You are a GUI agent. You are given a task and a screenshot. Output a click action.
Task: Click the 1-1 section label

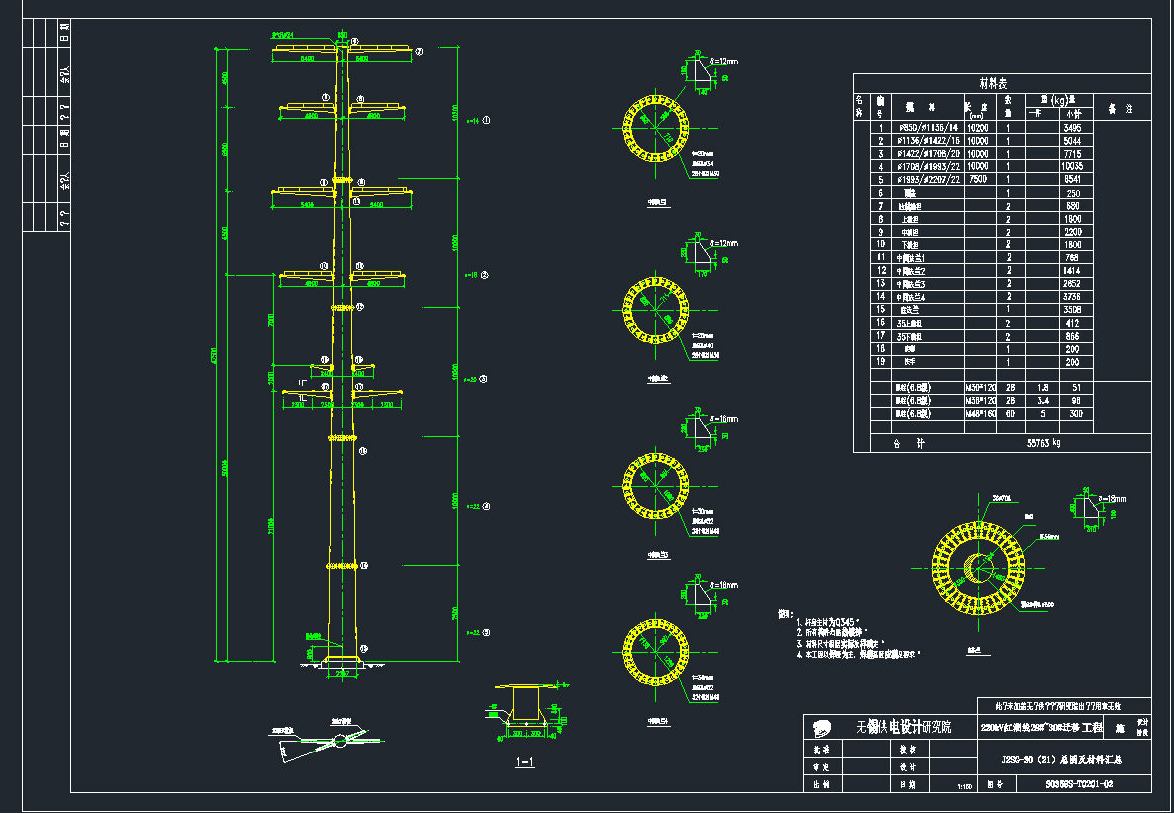coord(524,763)
